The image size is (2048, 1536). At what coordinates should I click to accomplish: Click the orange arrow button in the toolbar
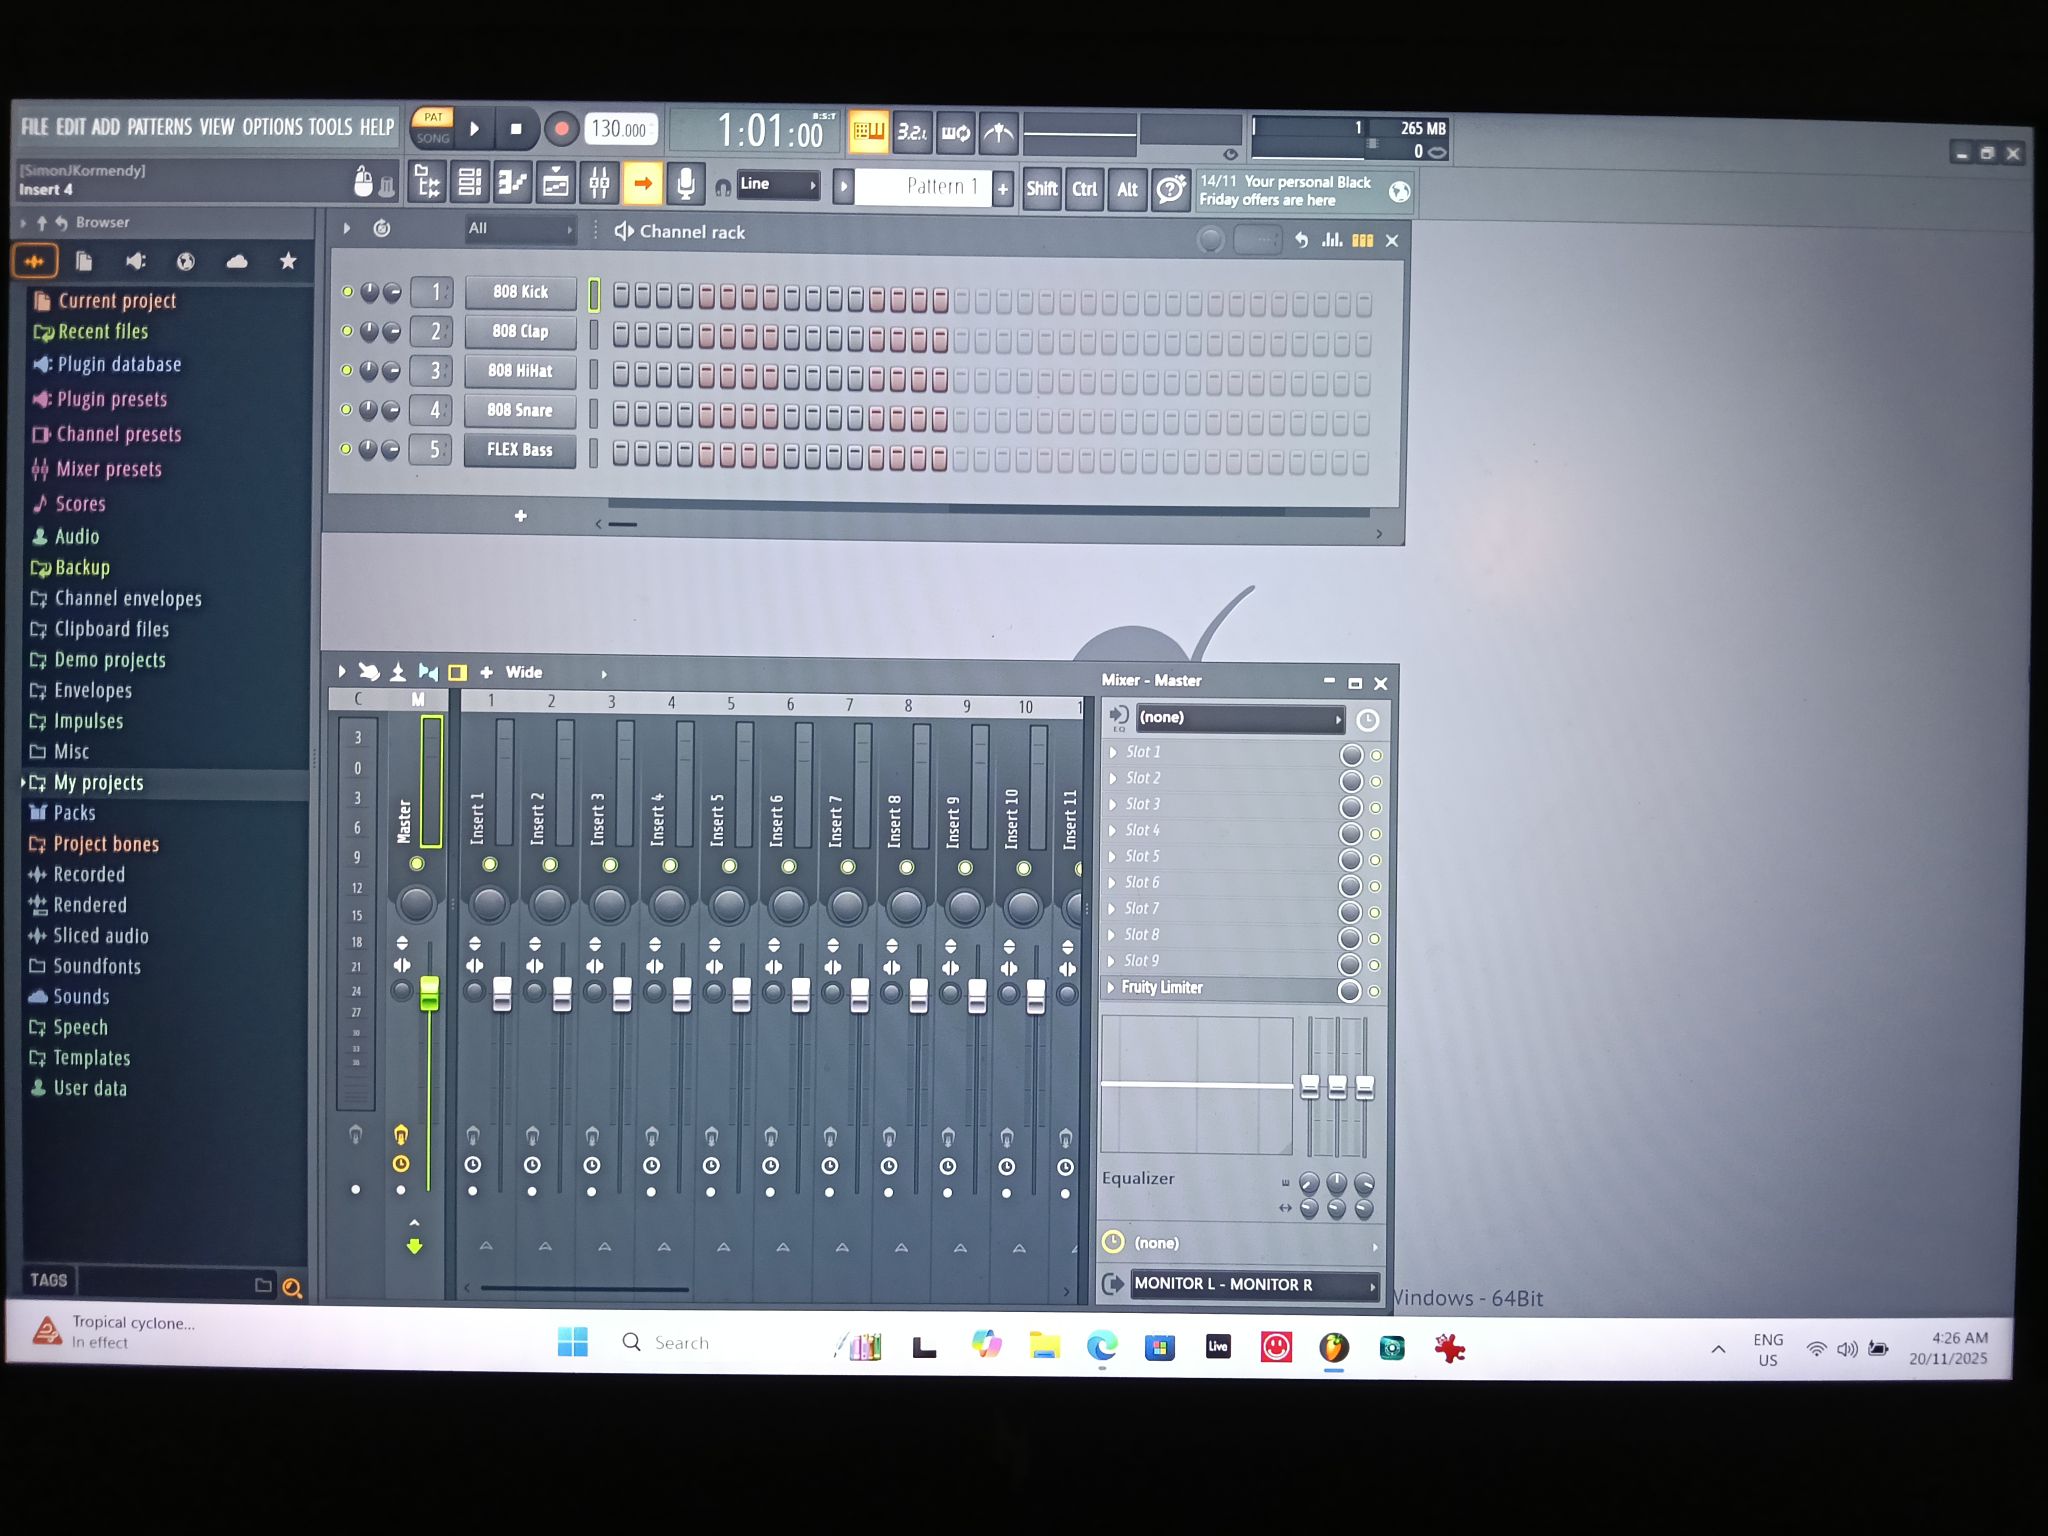point(642,184)
